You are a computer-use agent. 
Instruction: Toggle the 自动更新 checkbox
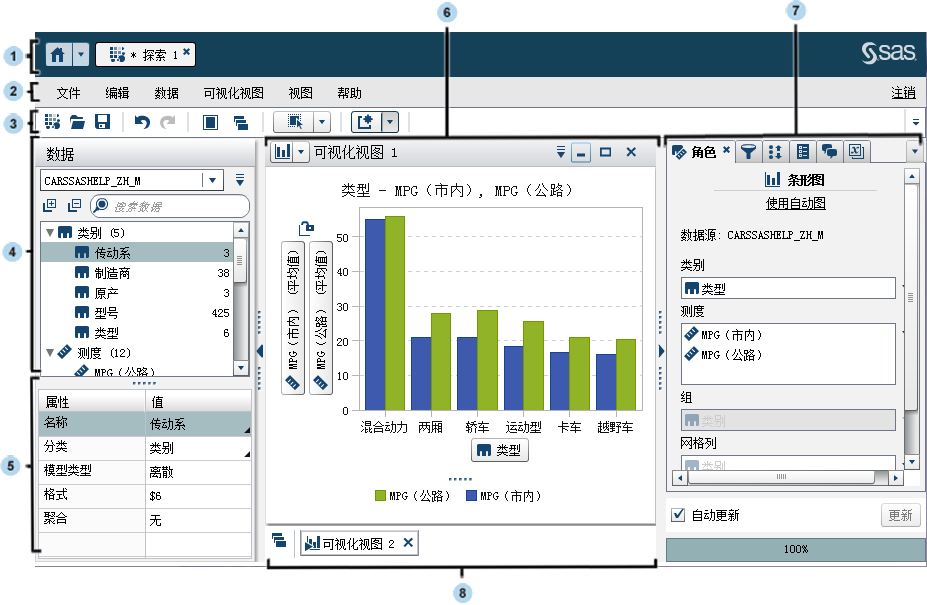tap(679, 515)
